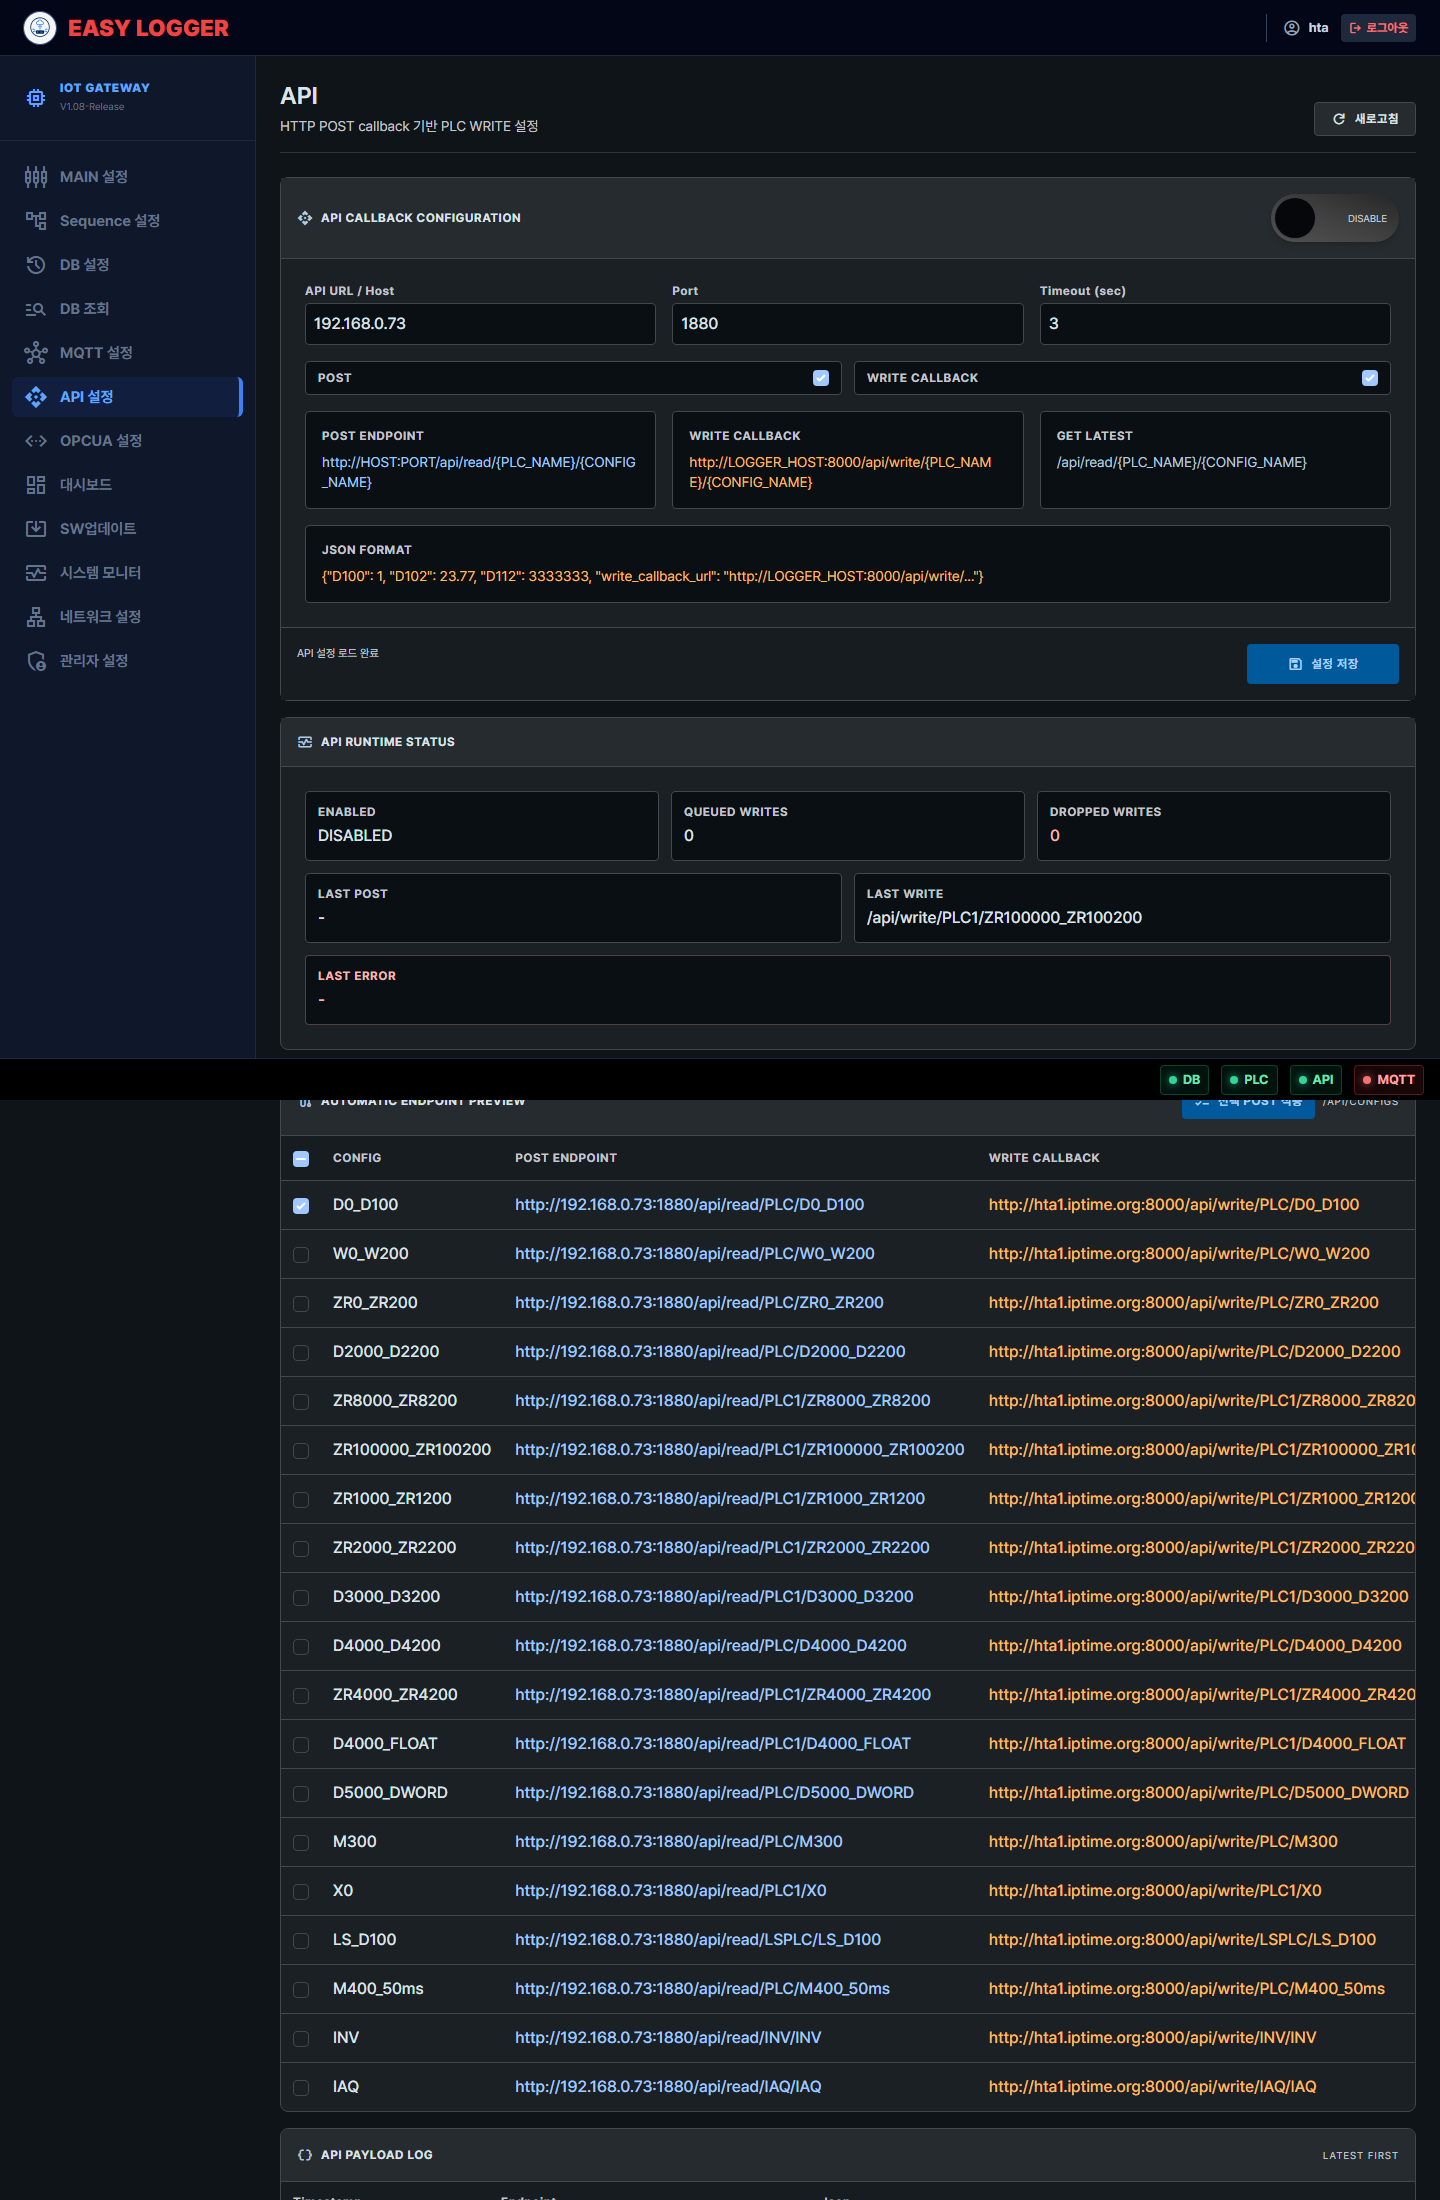Toggle the API callback DISABLE switch

pyautogui.click(x=1334, y=219)
